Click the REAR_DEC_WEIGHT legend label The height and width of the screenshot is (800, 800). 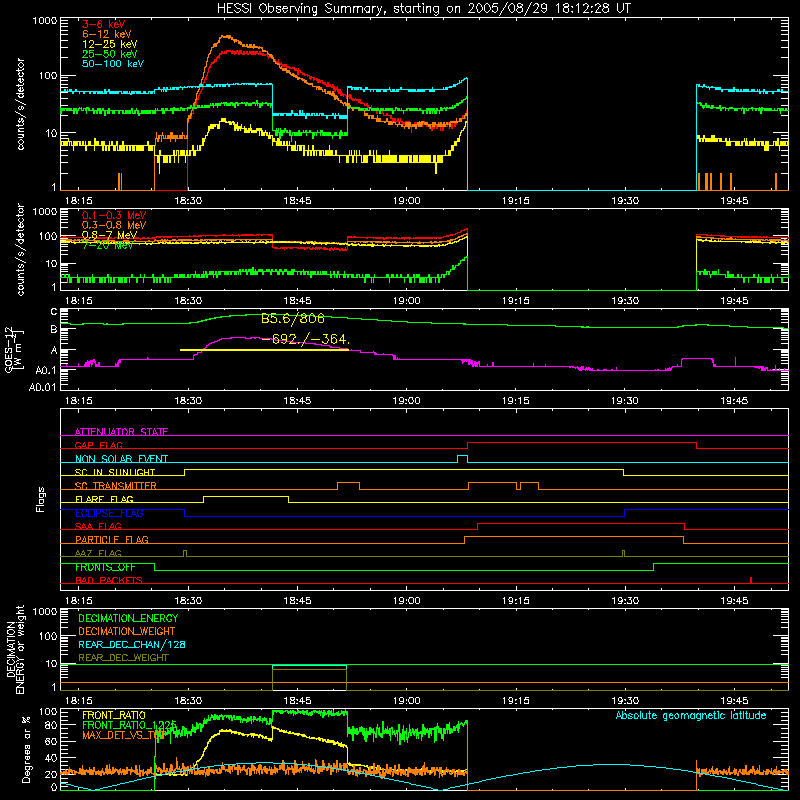pos(123,658)
